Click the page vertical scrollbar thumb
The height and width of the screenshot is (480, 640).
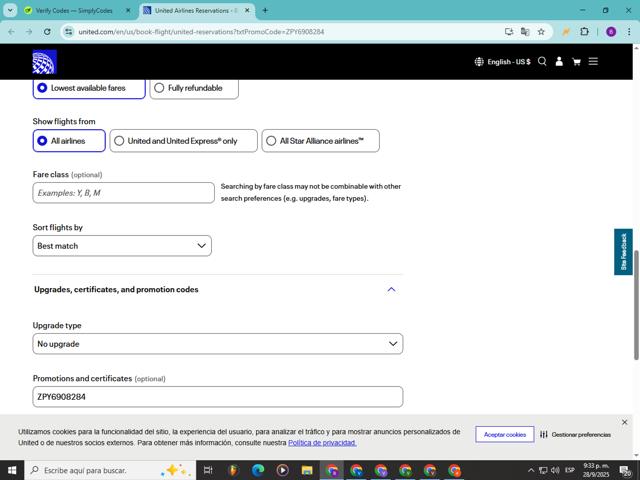636,305
